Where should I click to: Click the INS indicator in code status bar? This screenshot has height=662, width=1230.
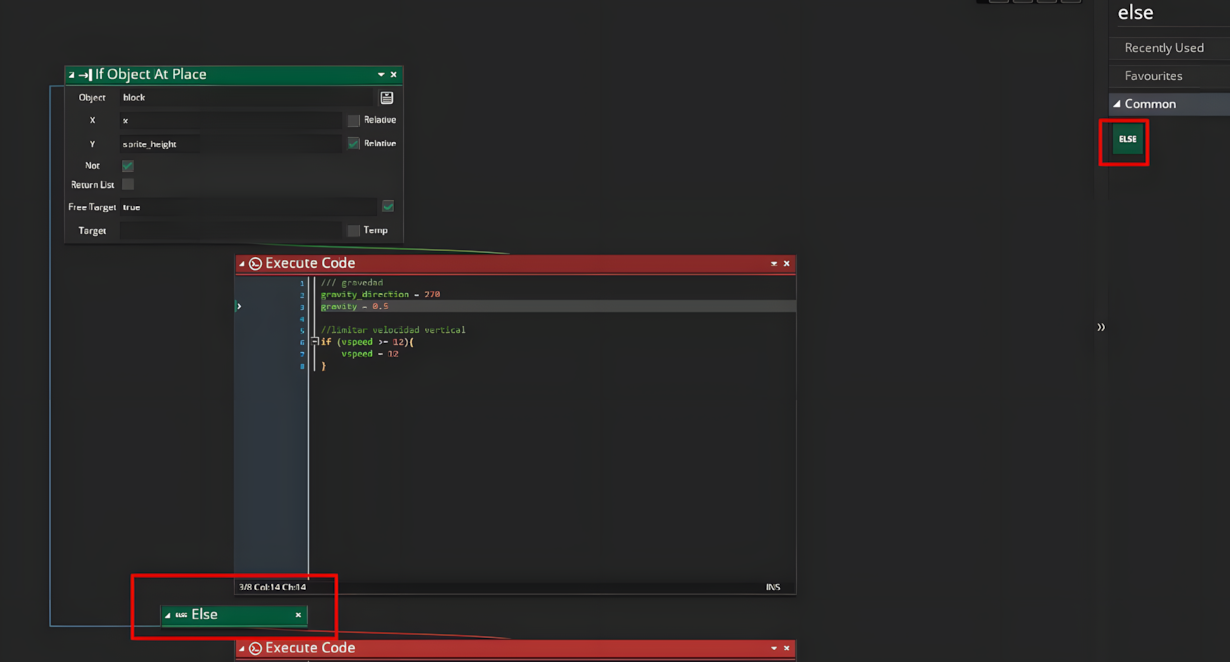coord(773,587)
